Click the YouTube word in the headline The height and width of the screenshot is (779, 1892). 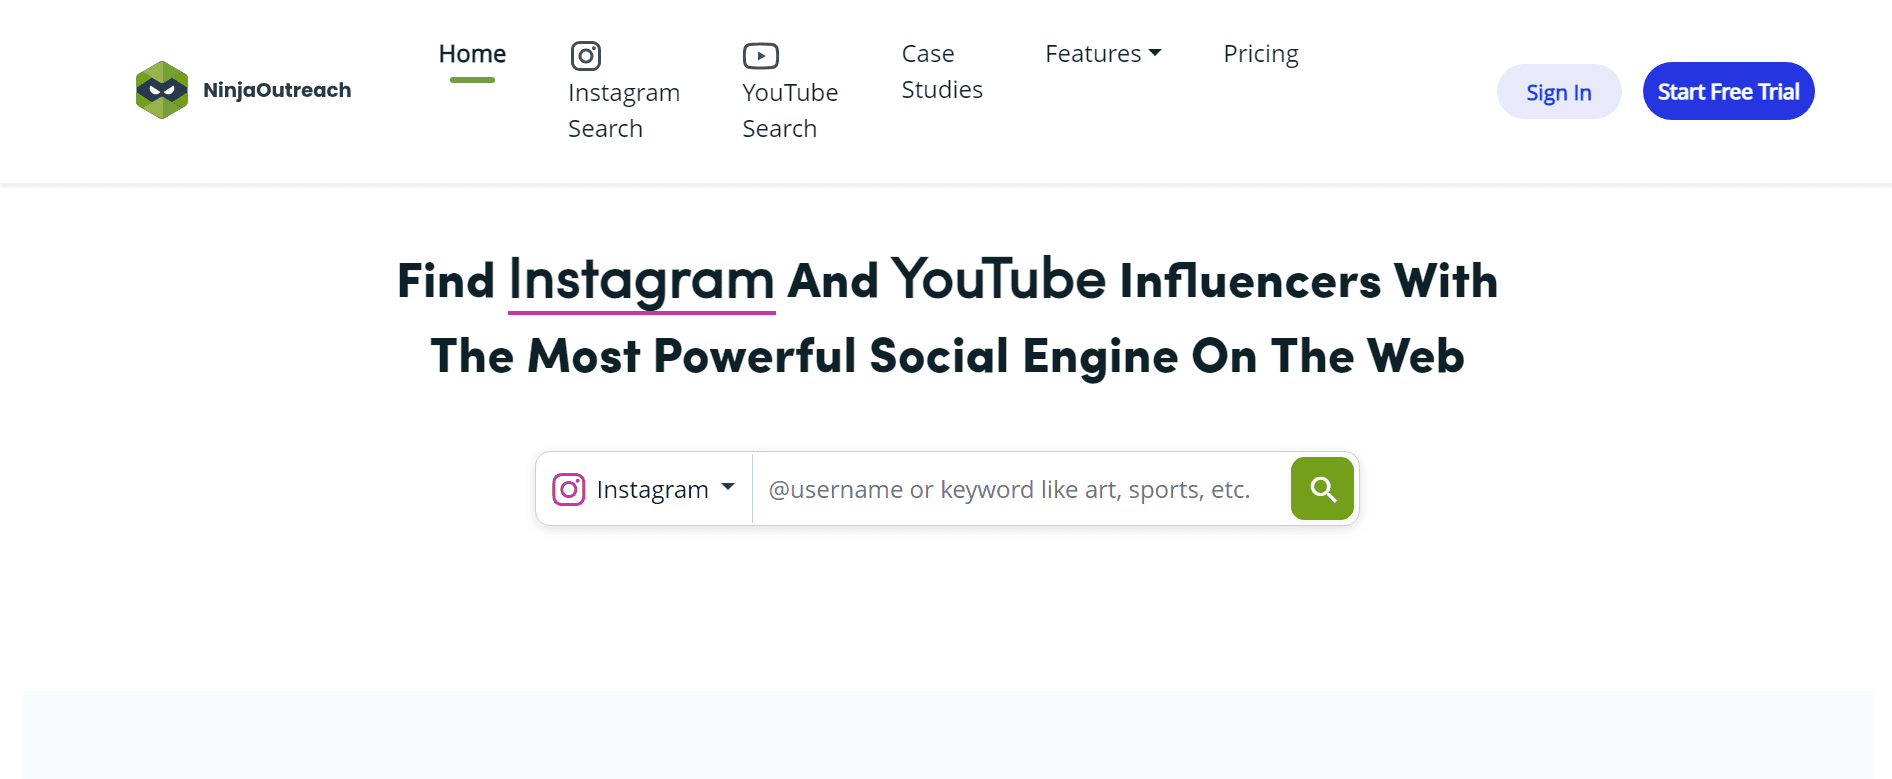(998, 280)
